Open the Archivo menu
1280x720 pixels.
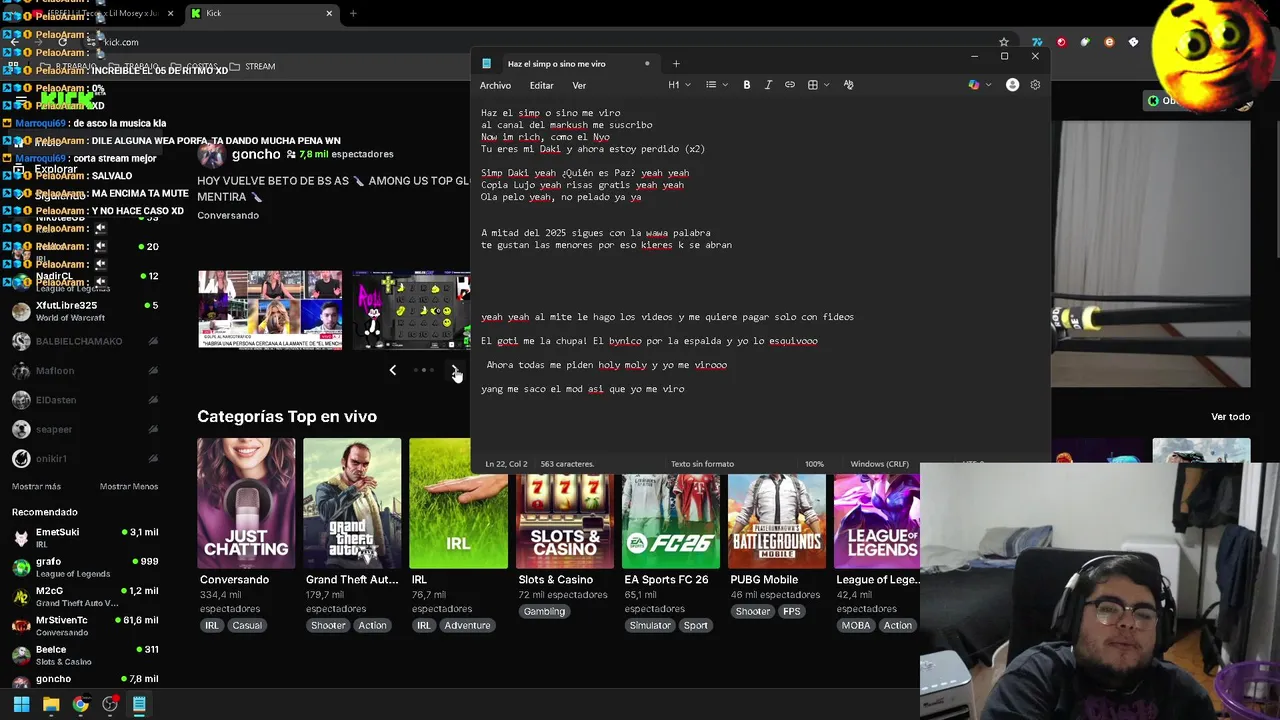(495, 86)
